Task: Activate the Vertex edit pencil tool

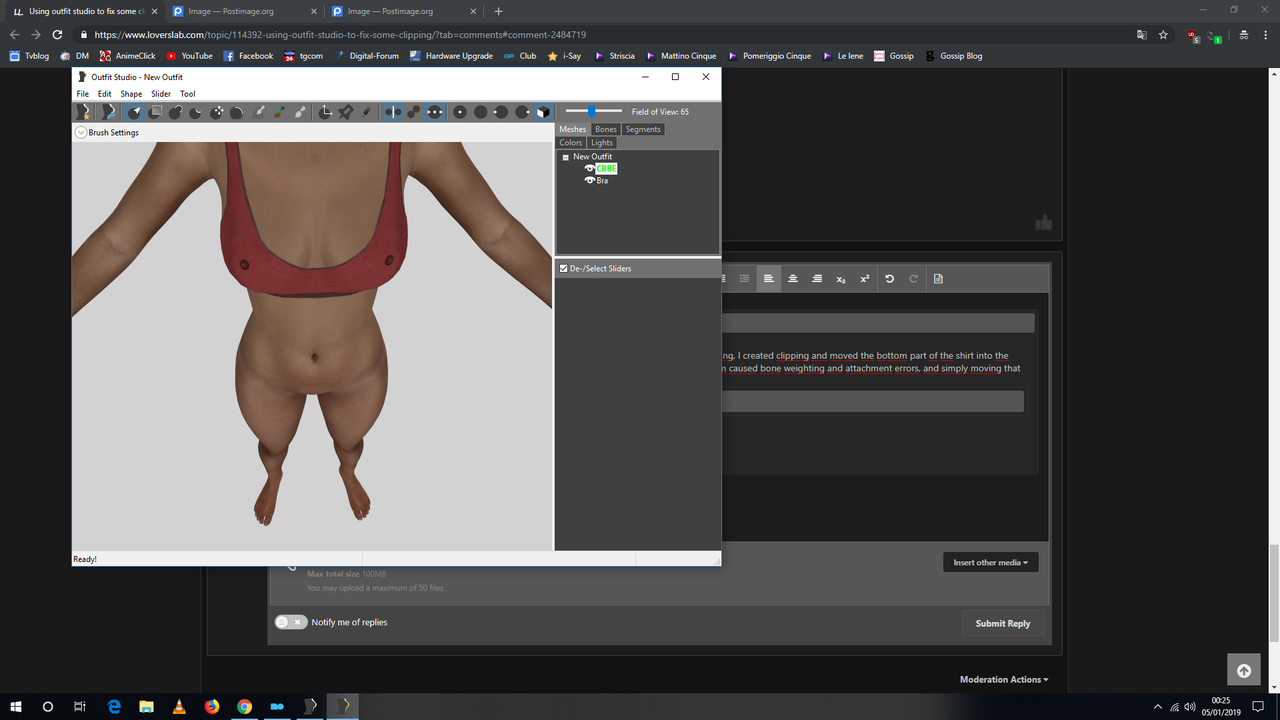Action: click(x=366, y=112)
